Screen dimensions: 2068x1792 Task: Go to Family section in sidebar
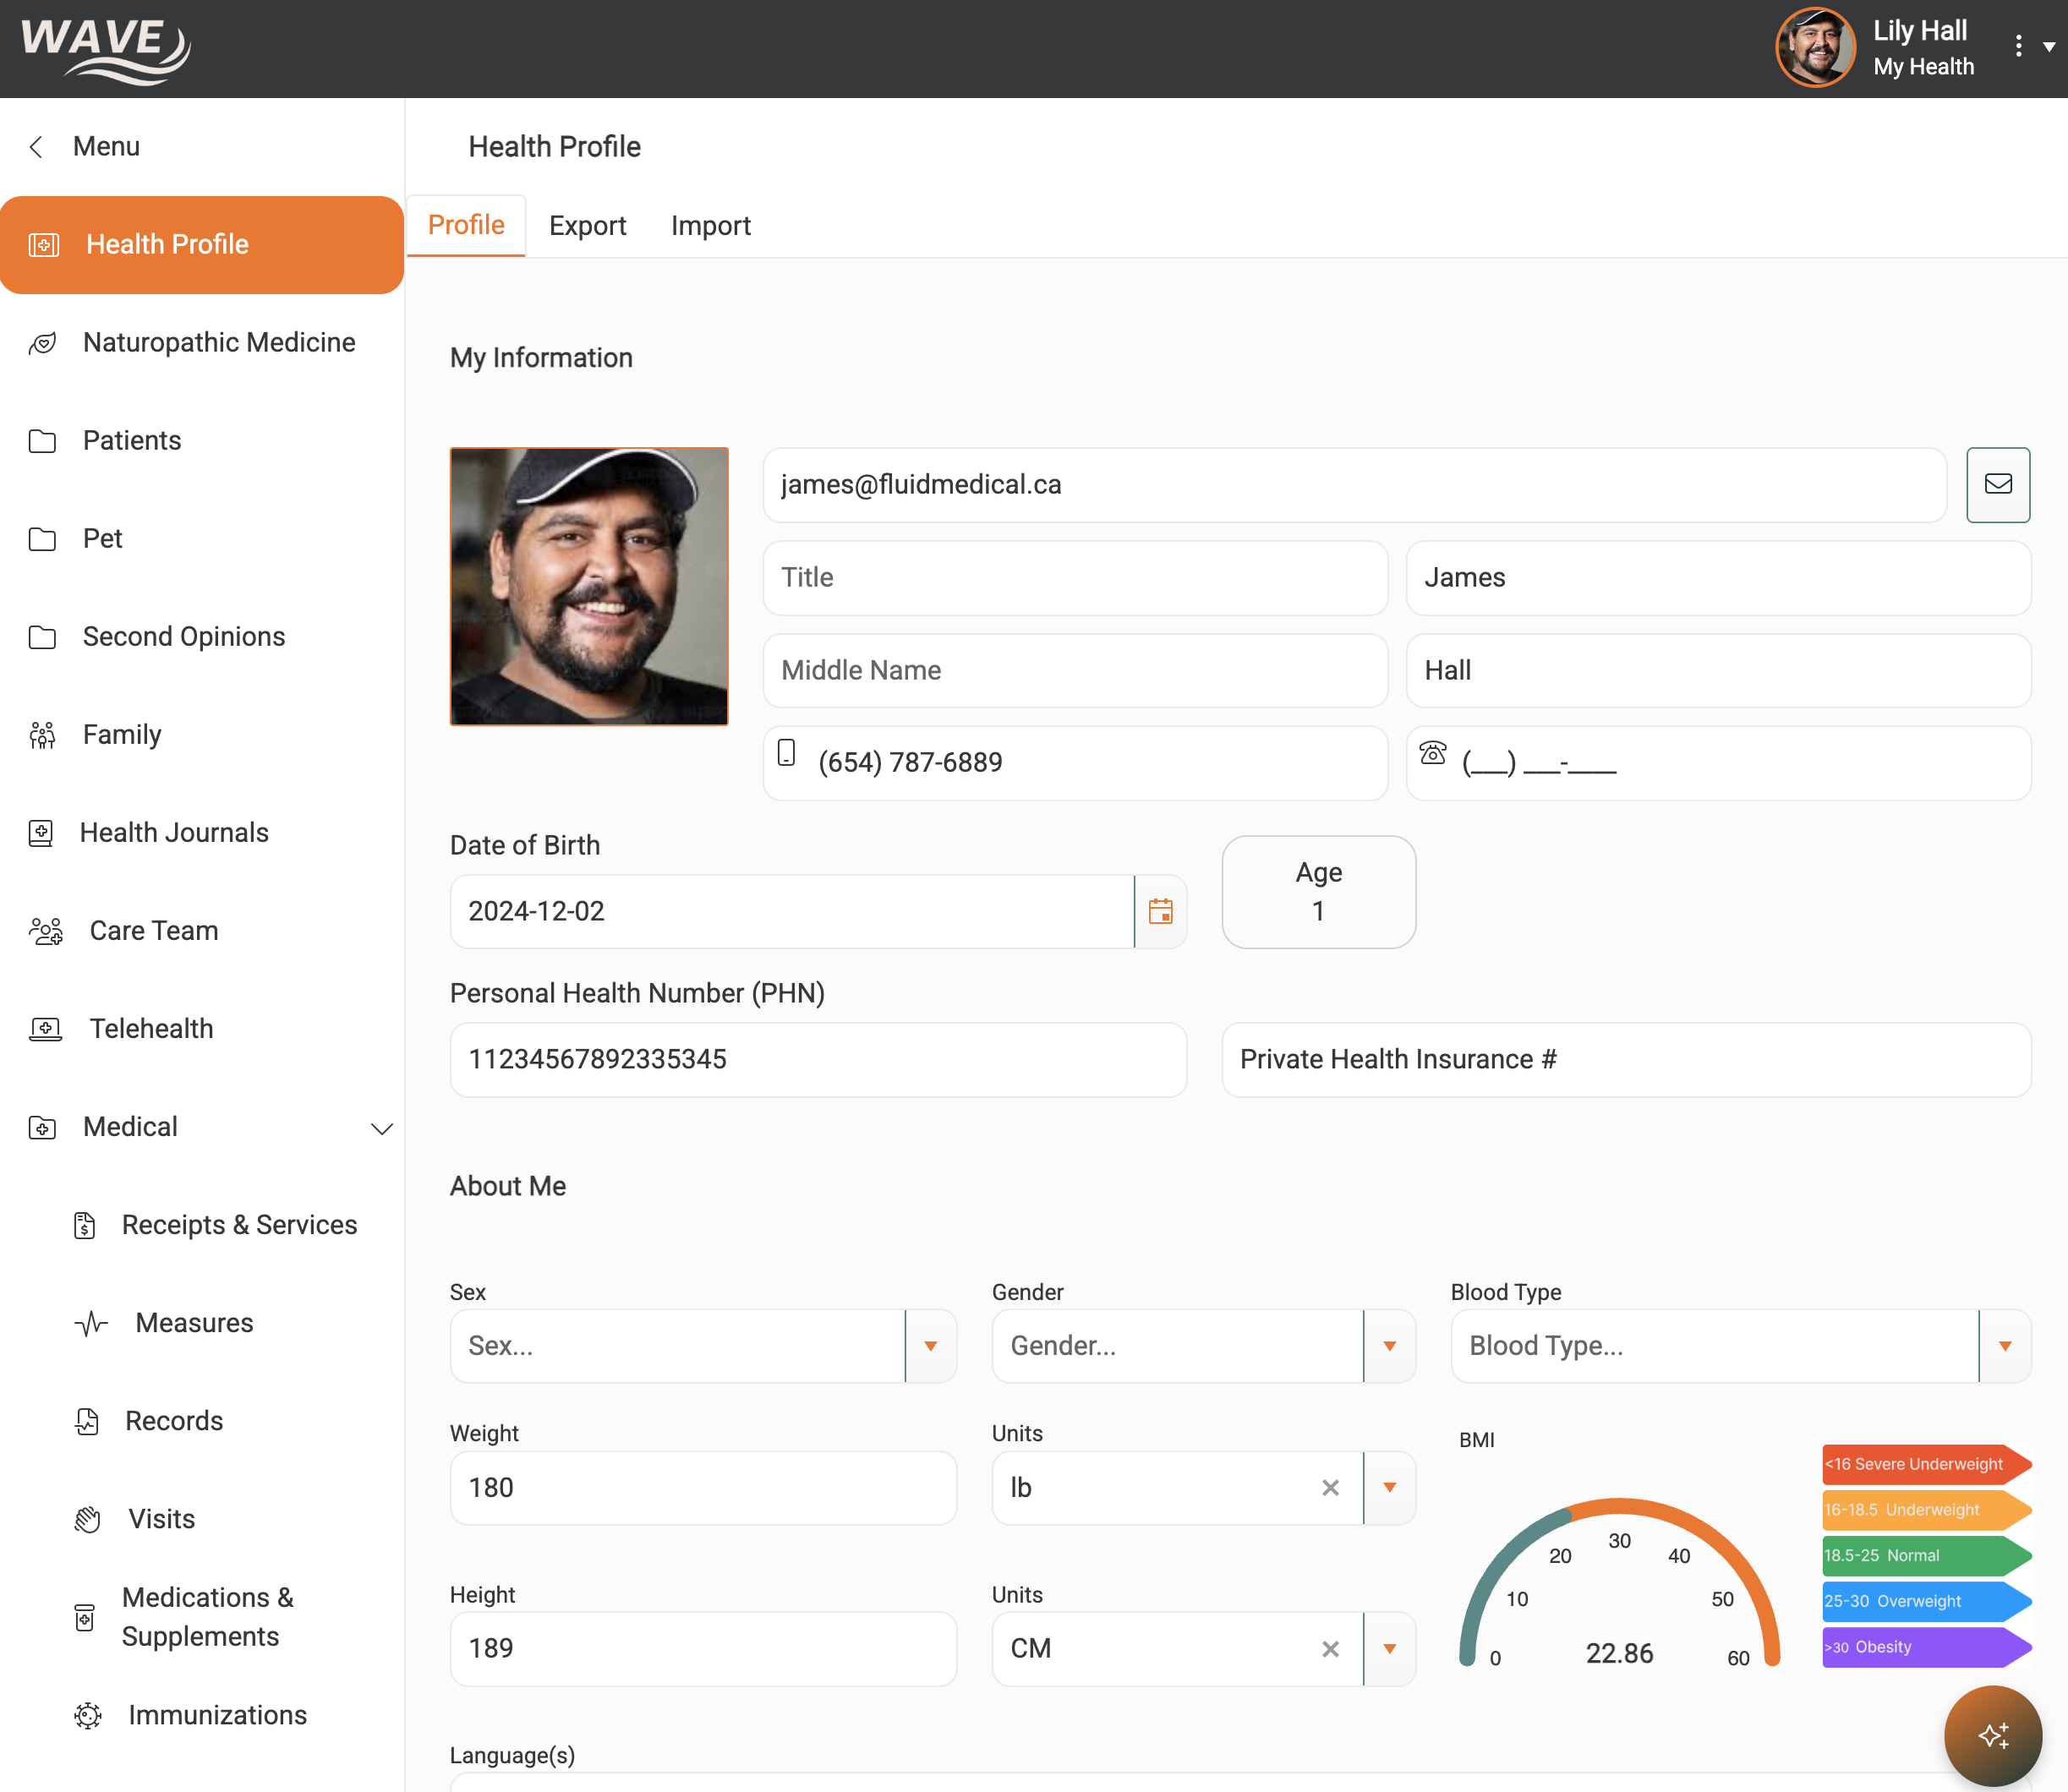(121, 735)
